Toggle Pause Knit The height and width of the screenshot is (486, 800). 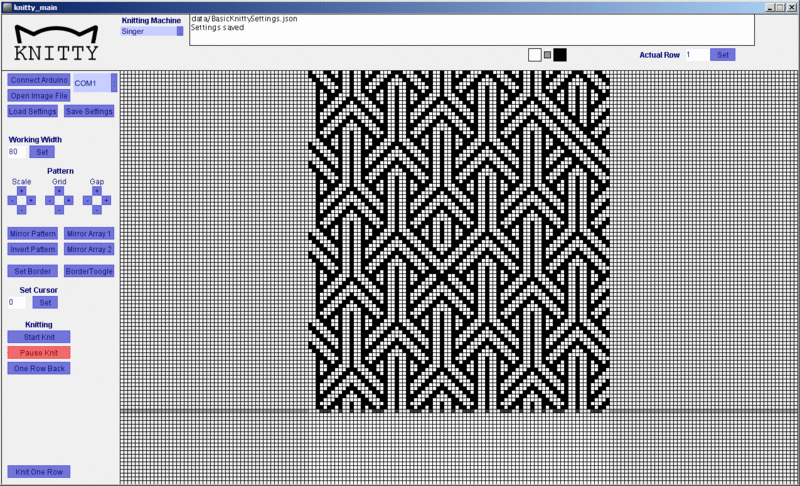[39, 353]
